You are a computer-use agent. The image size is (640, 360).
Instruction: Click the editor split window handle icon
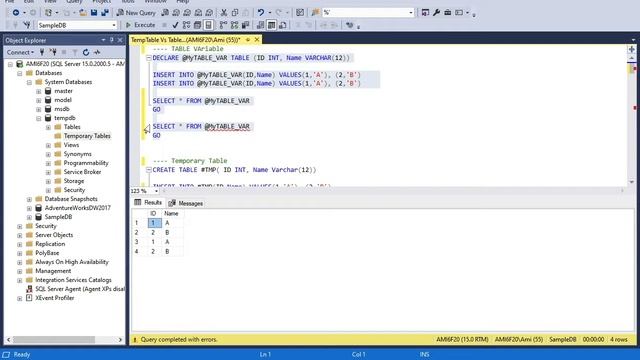631,49
